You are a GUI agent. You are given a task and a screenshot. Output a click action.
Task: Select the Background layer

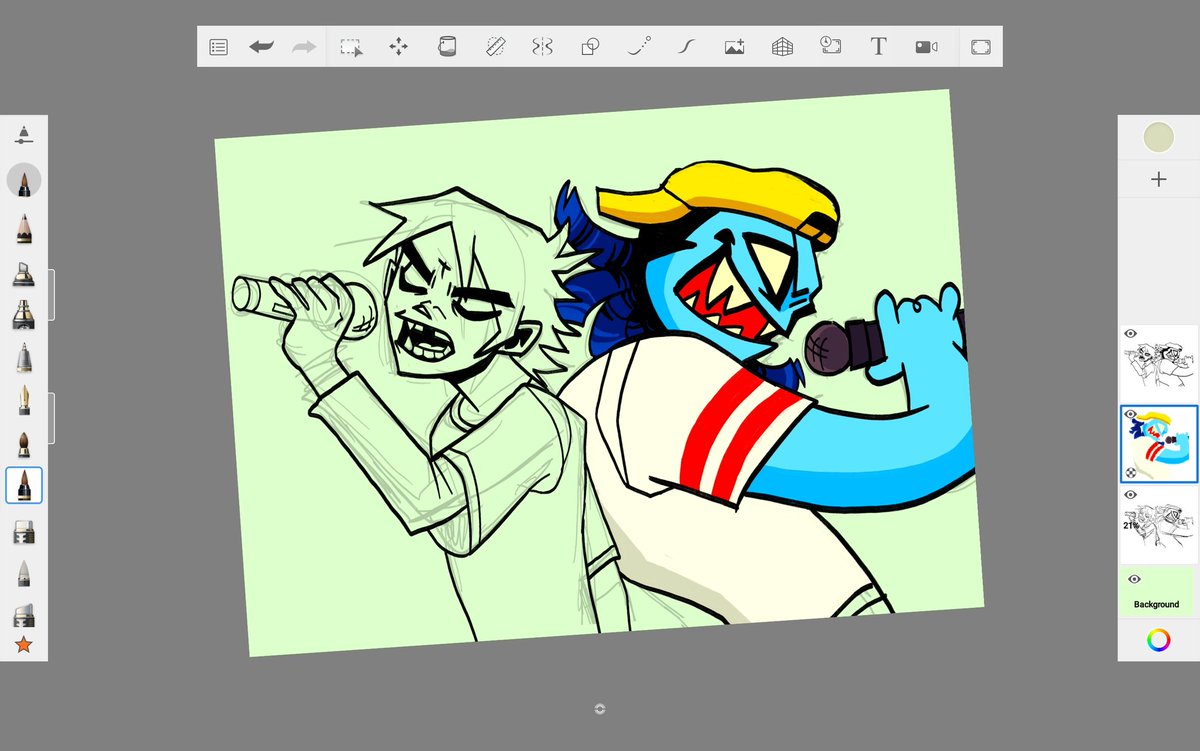1158,591
